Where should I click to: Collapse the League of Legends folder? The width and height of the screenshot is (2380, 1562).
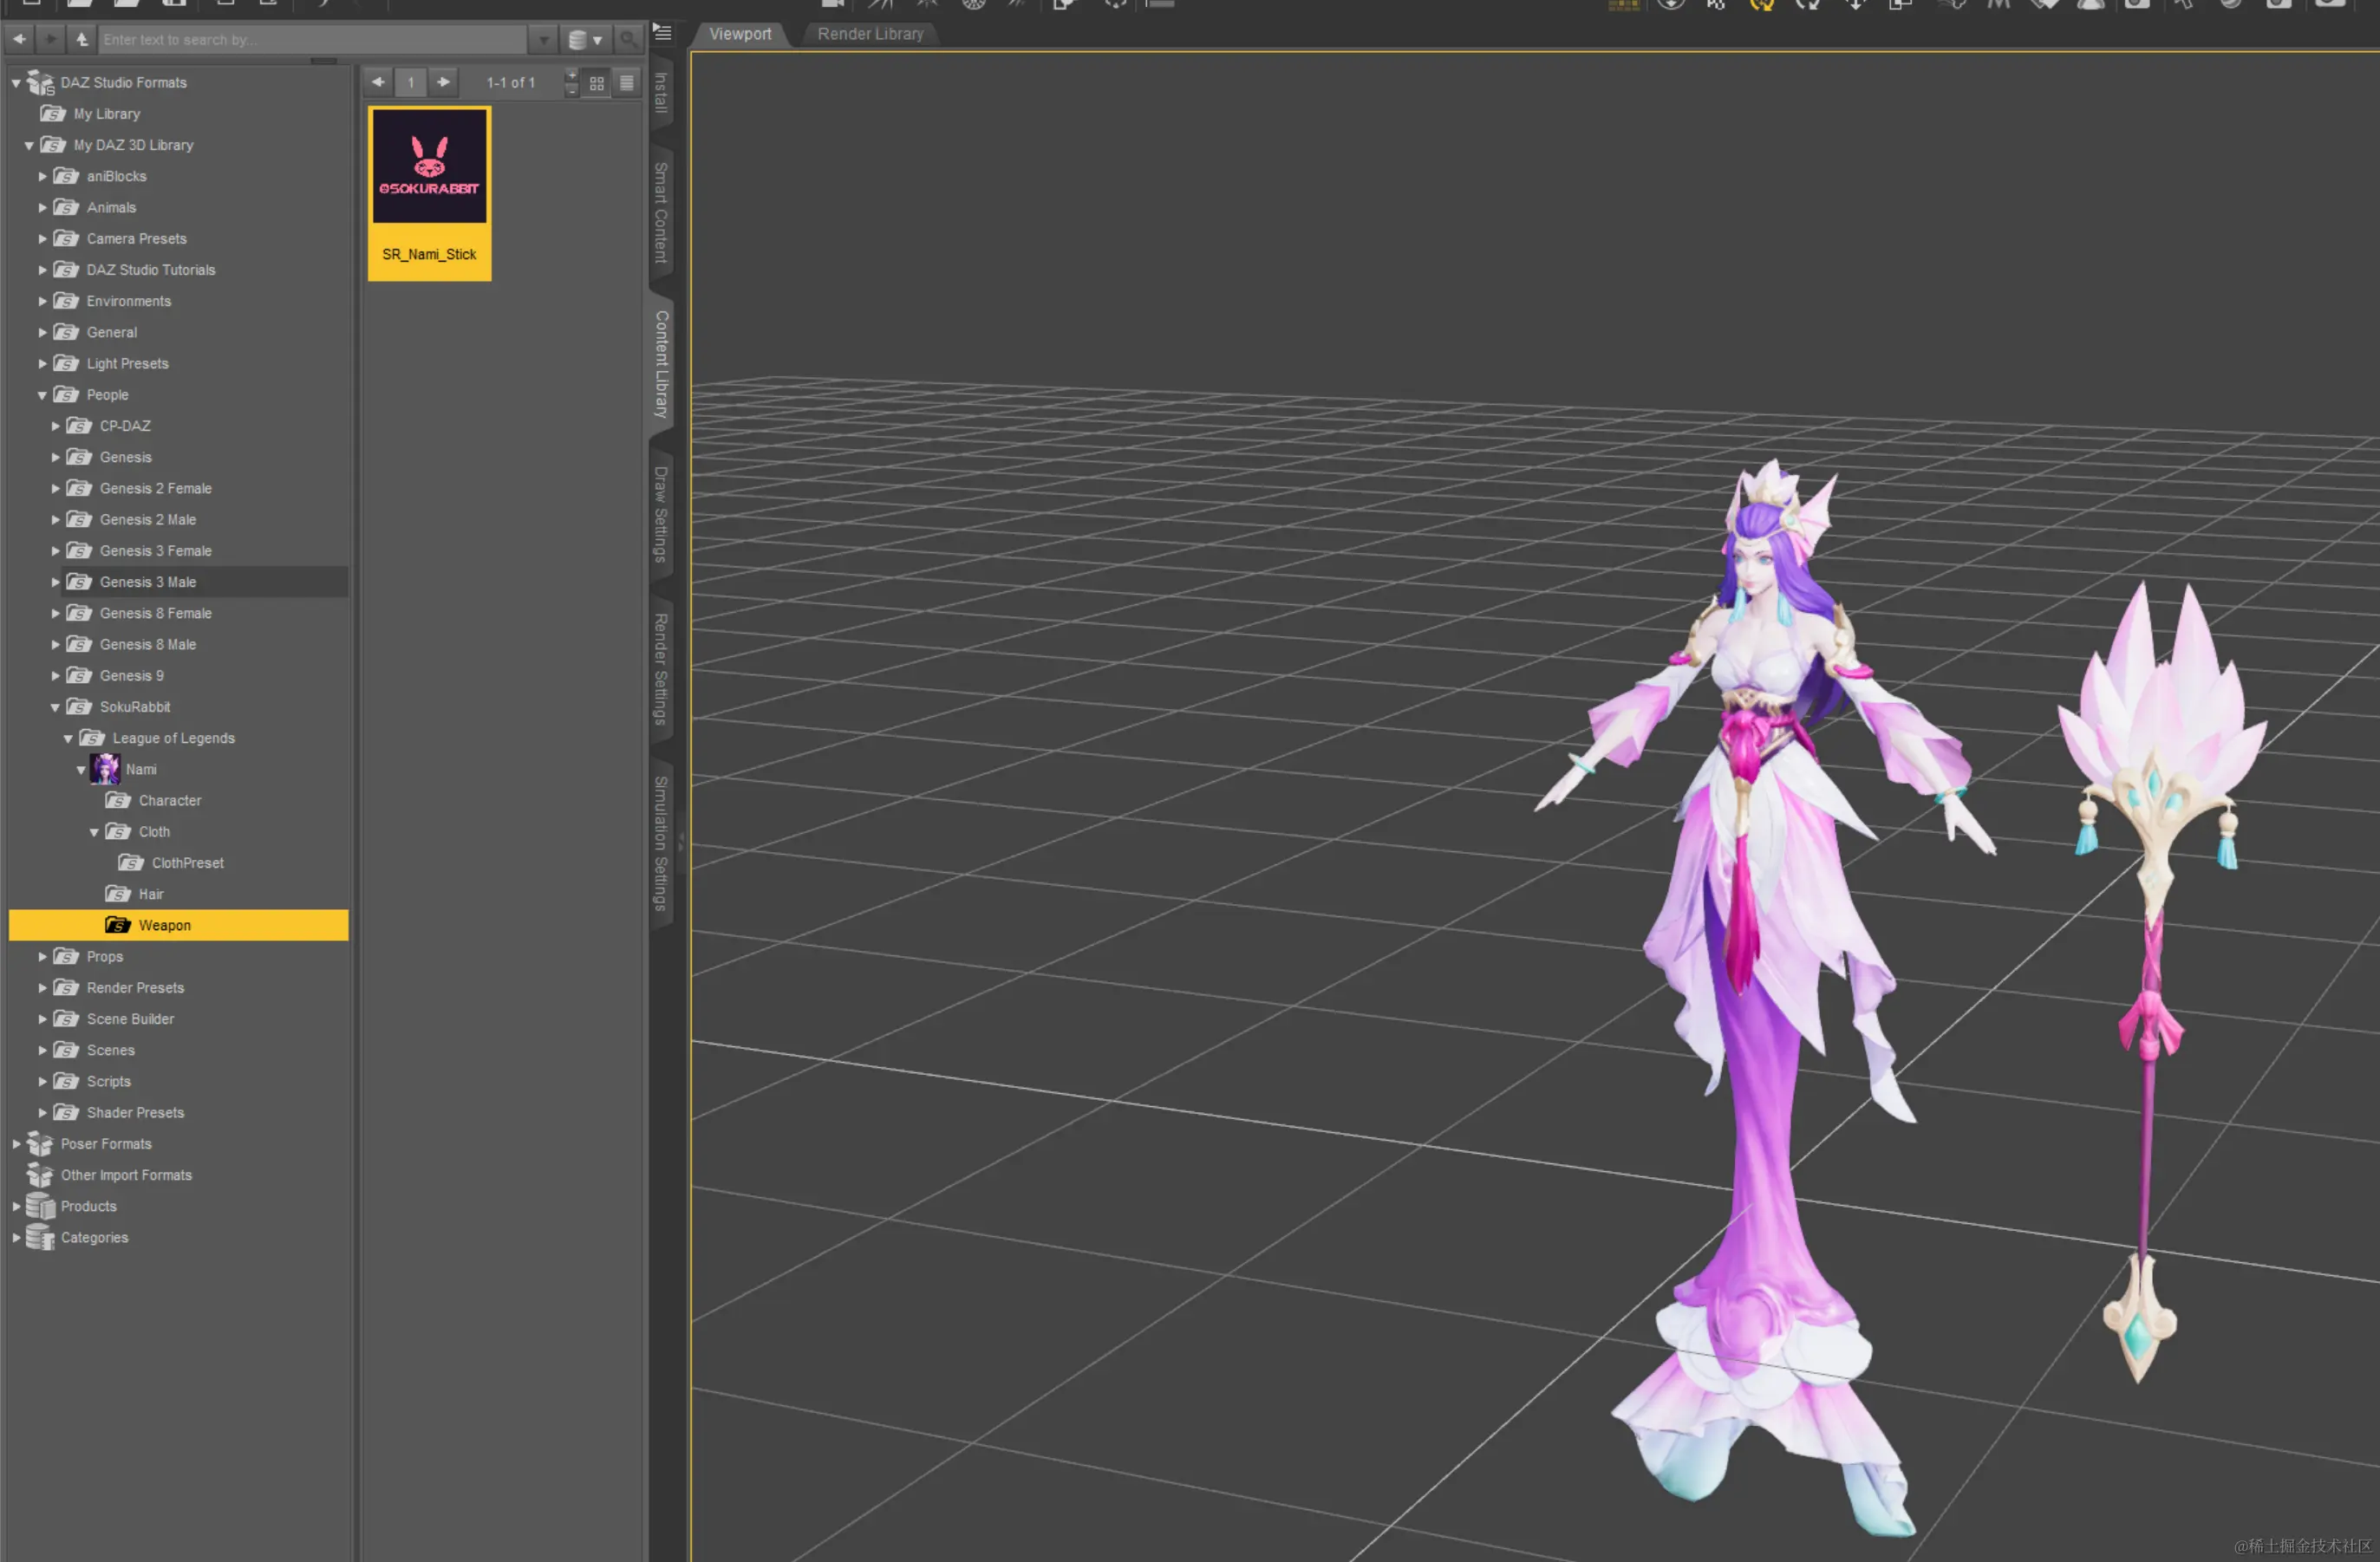coord(69,739)
